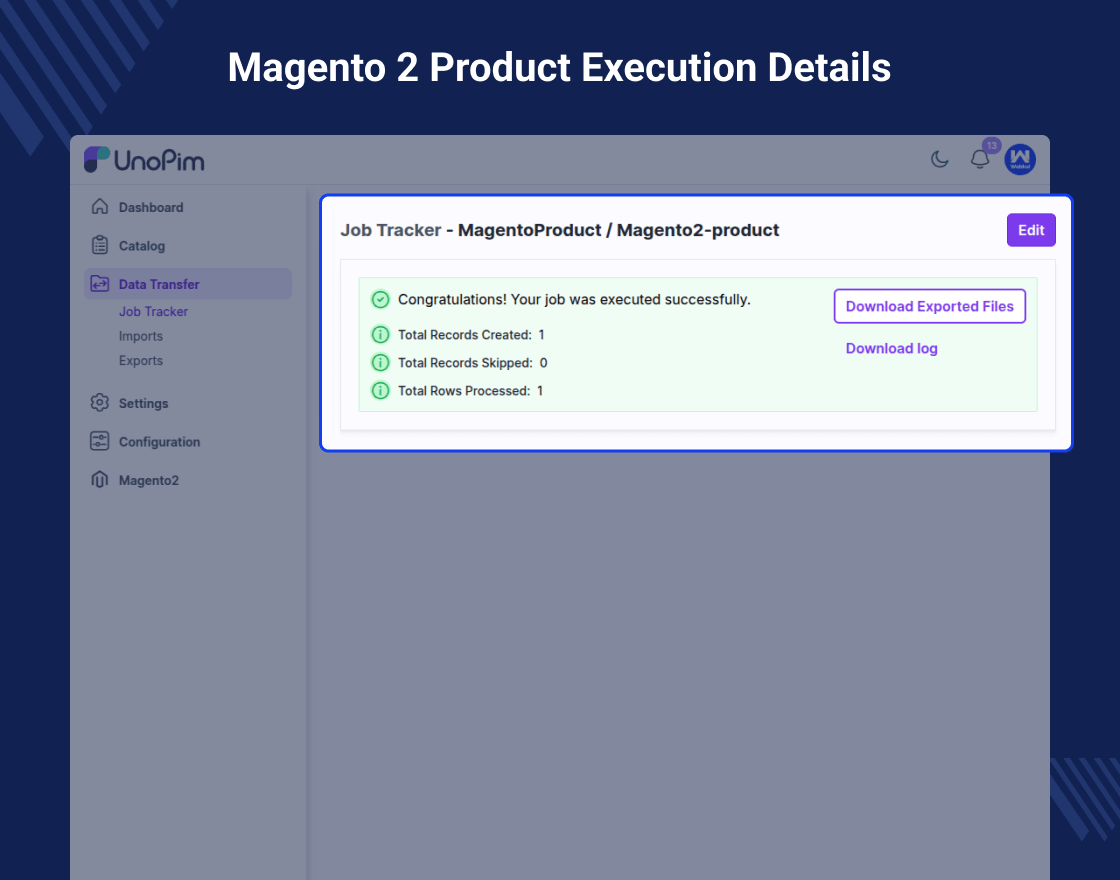Image resolution: width=1120 pixels, height=880 pixels.
Task: Click the Configuration sliders icon
Action: coord(100,441)
